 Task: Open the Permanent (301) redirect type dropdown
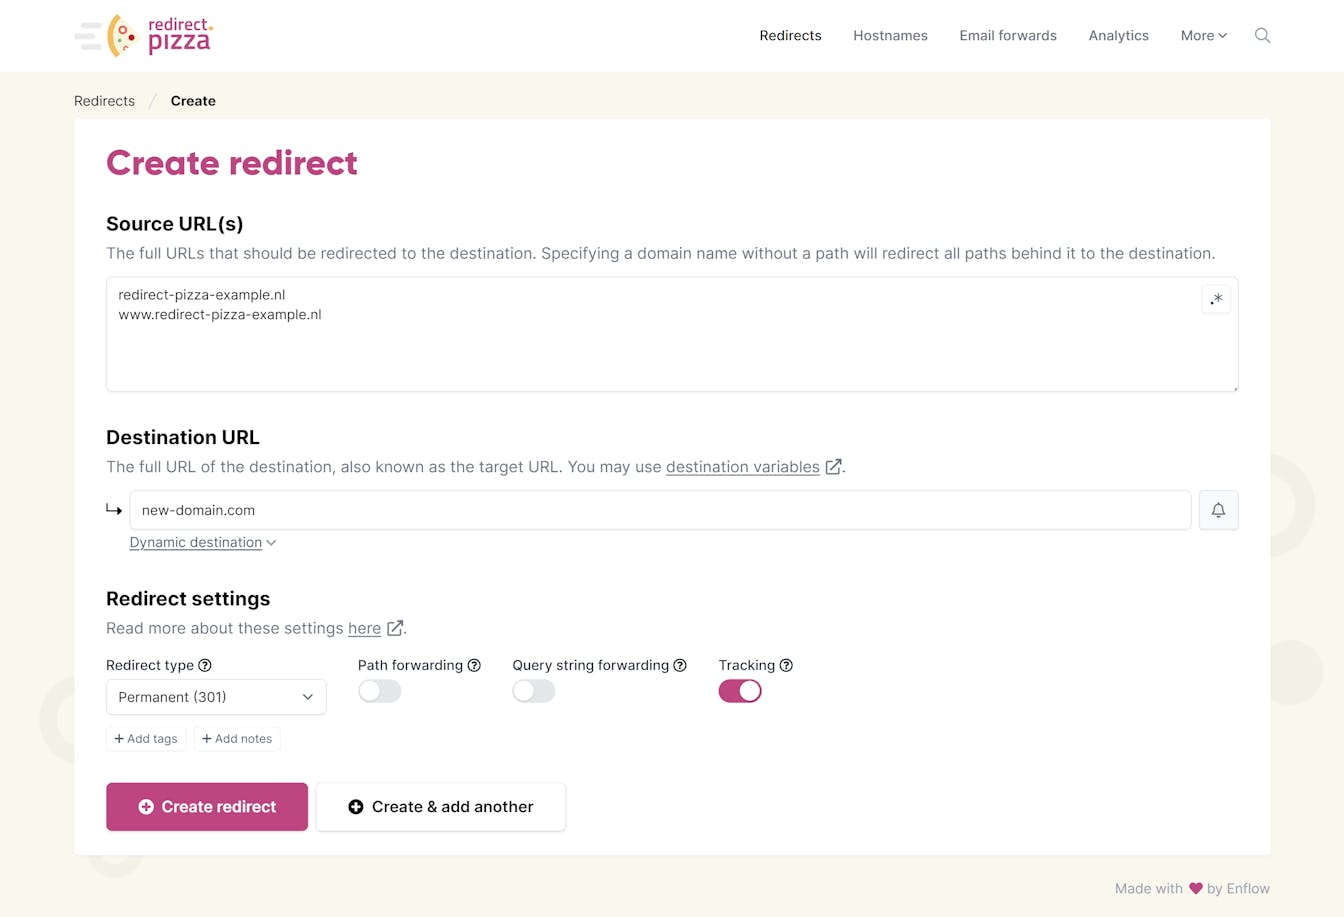click(216, 697)
